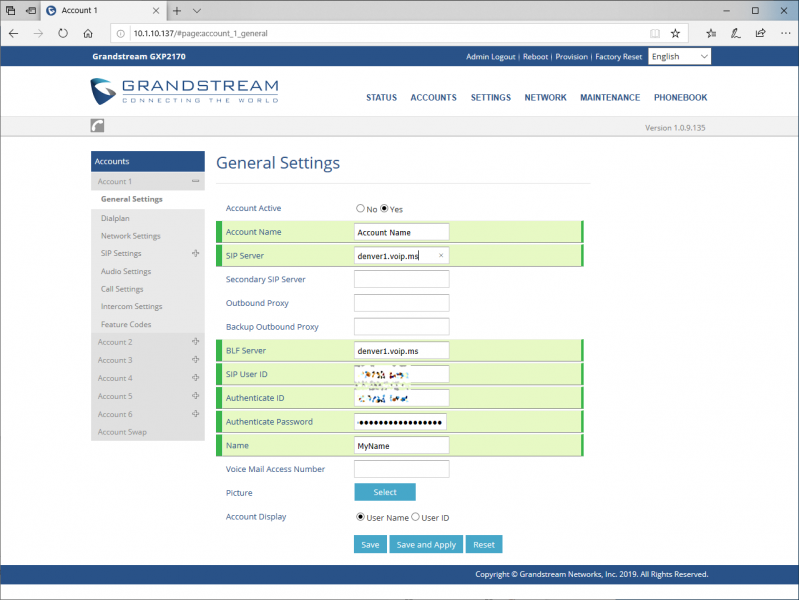Open browser settings and more ellipsis

pos(785,34)
